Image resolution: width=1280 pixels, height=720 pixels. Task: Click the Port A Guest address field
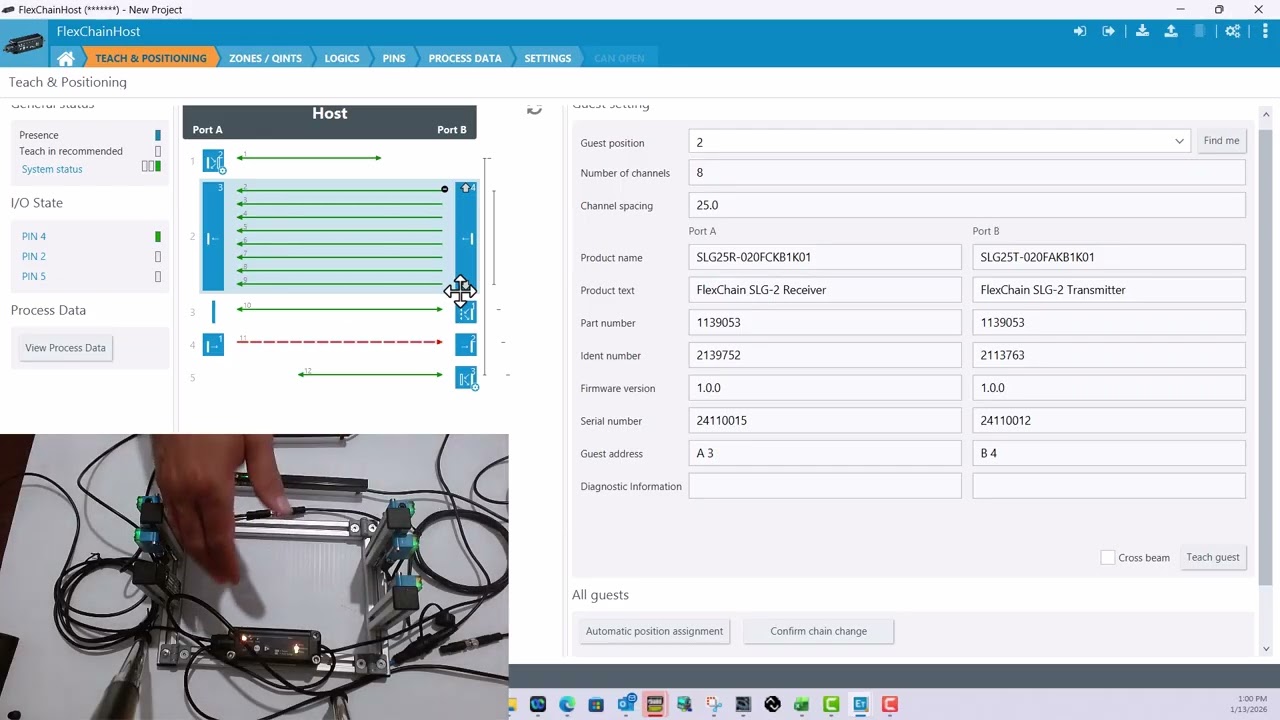pos(825,453)
